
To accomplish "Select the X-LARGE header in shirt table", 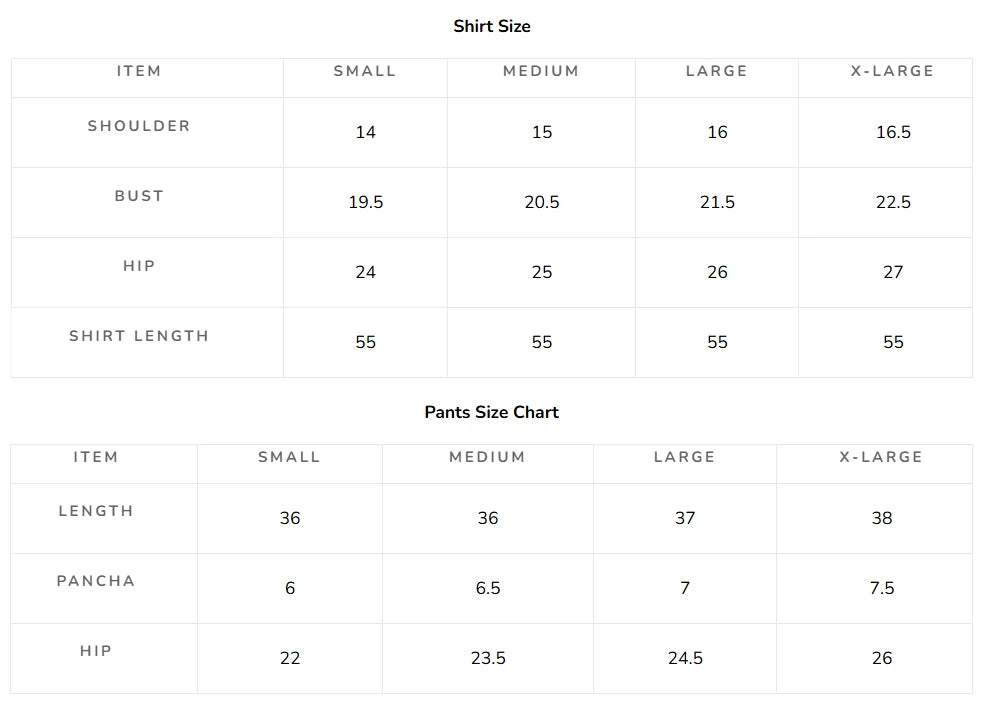I will [x=892, y=71].
